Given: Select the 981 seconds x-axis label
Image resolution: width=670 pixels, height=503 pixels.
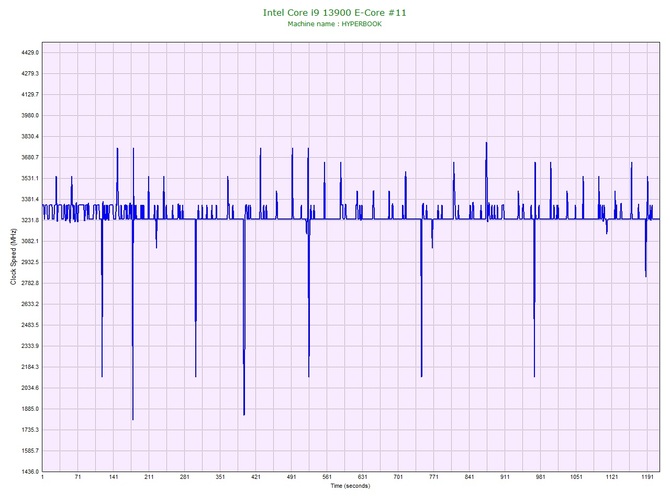Looking at the screenshot, I should tap(541, 477).
